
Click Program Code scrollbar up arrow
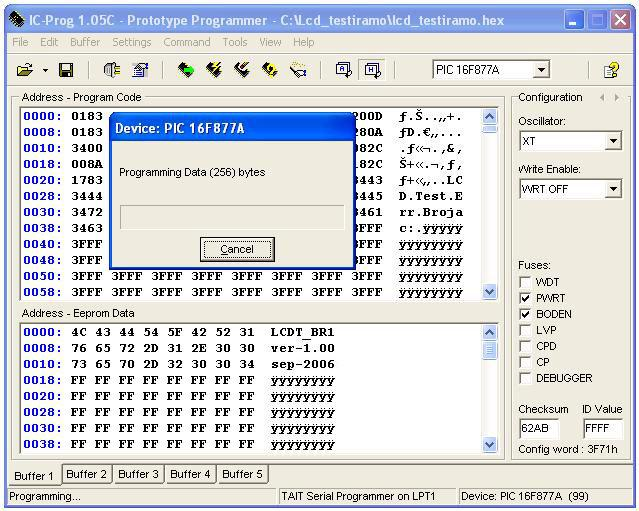tap(489, 117)
